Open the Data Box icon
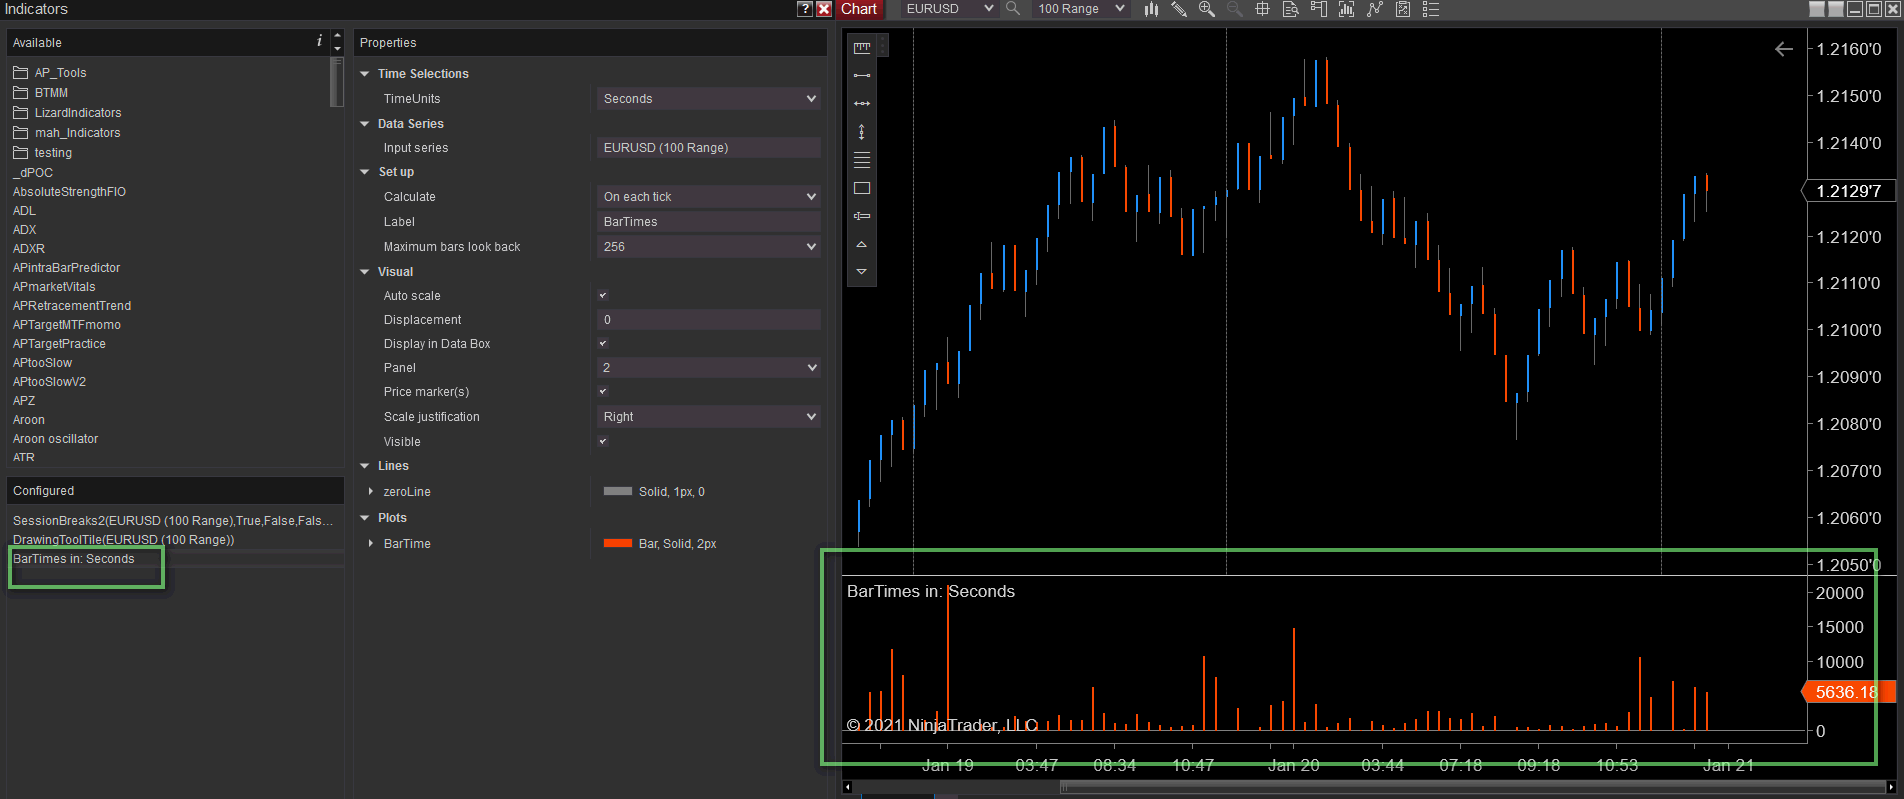The image size is (1904, 799). (1291, 9)
